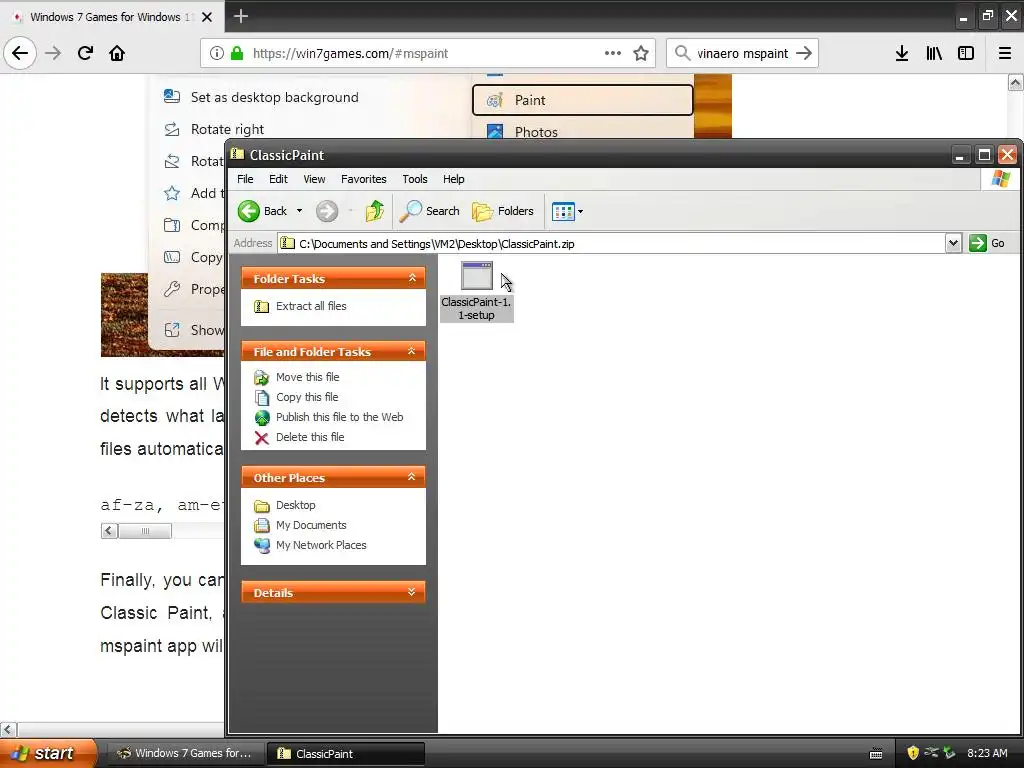Click the tray clock 8:23 AM
This screenshot has height=768, width=1024.
tap(987, 753)
